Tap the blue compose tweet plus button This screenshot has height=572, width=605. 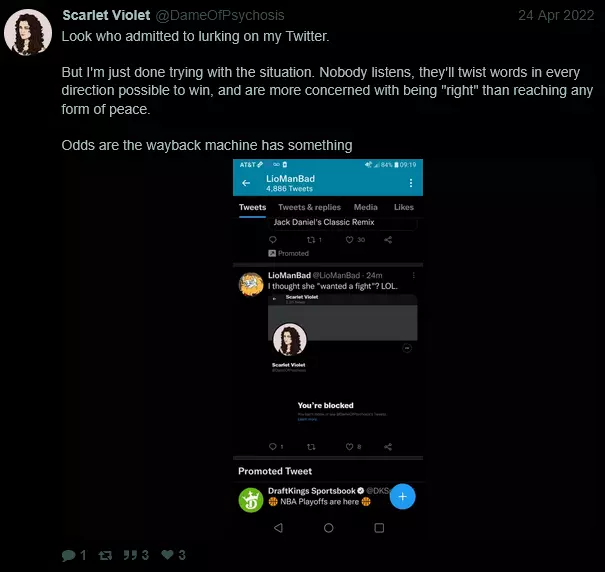[401, 496]
